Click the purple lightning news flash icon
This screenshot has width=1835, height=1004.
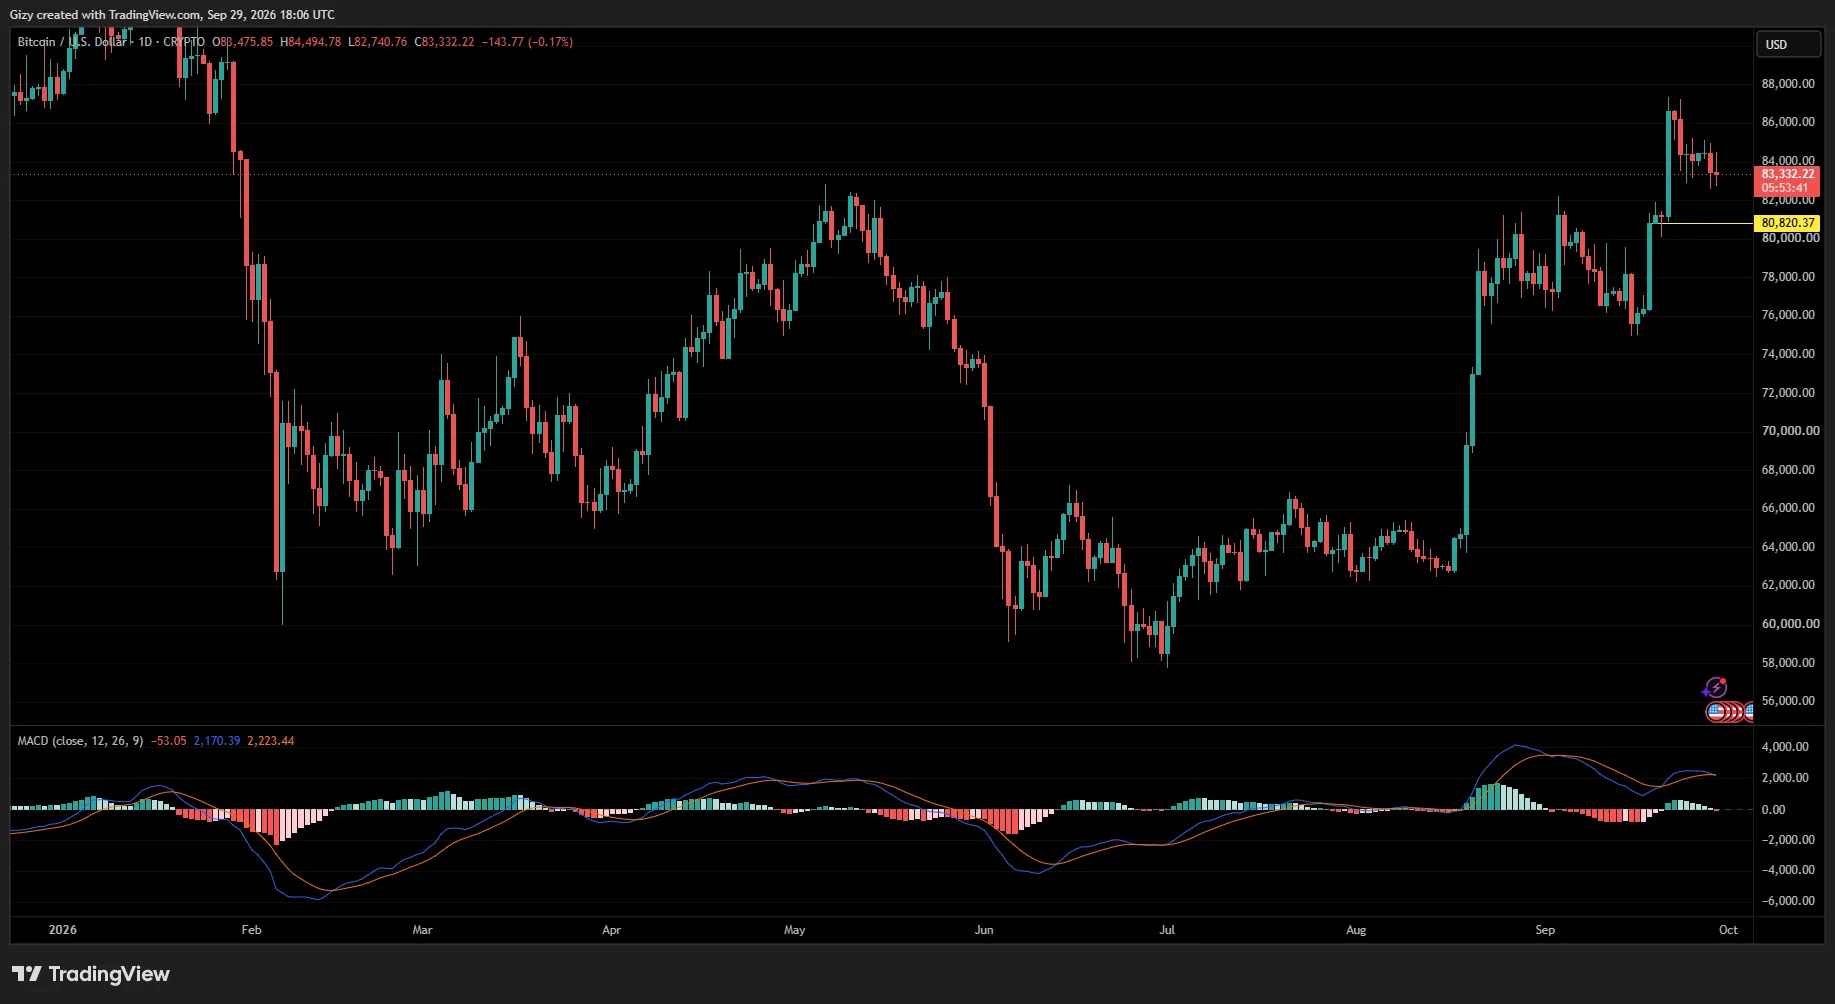click(x=1715, y=688)
